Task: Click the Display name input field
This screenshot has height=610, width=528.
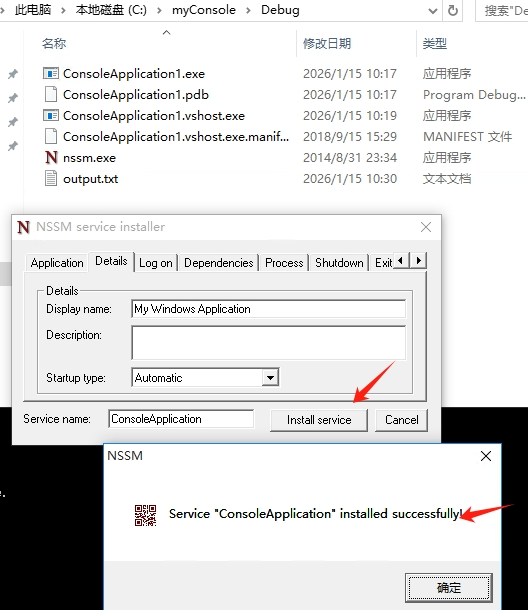Action: click(x=268, y=309)
